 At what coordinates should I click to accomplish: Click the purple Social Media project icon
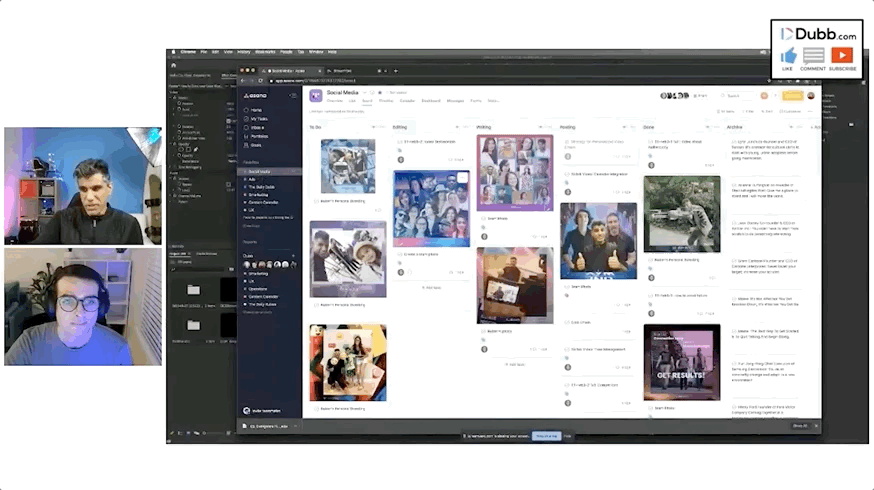point(315,95)
